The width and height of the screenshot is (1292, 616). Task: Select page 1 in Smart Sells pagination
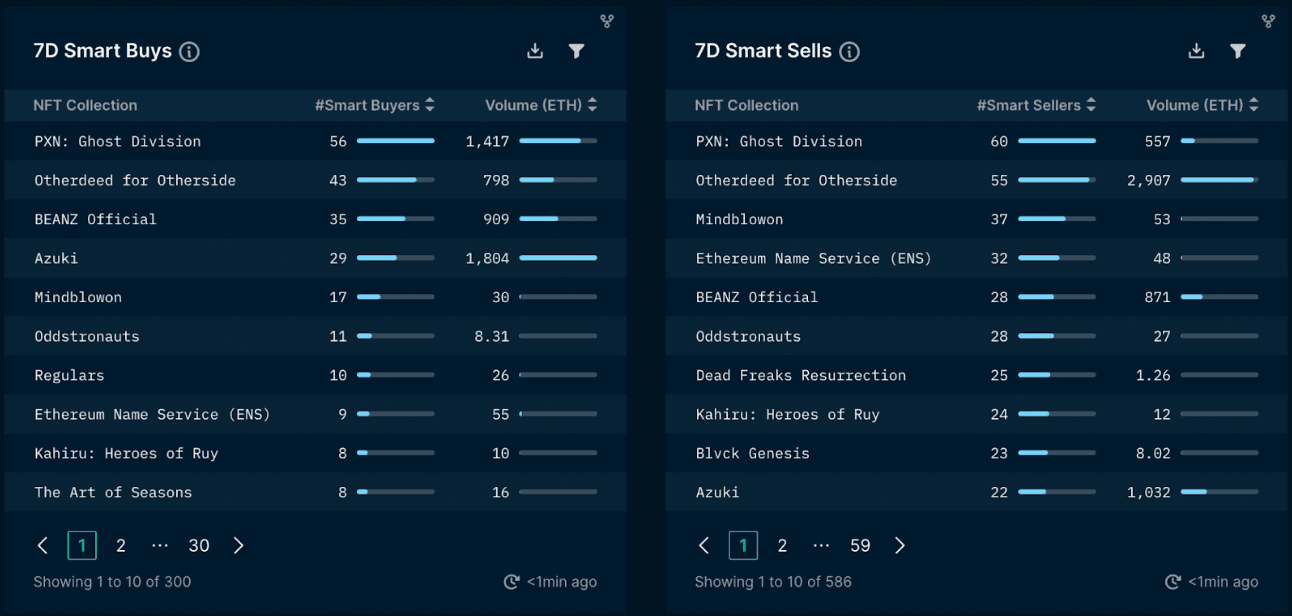743,545
